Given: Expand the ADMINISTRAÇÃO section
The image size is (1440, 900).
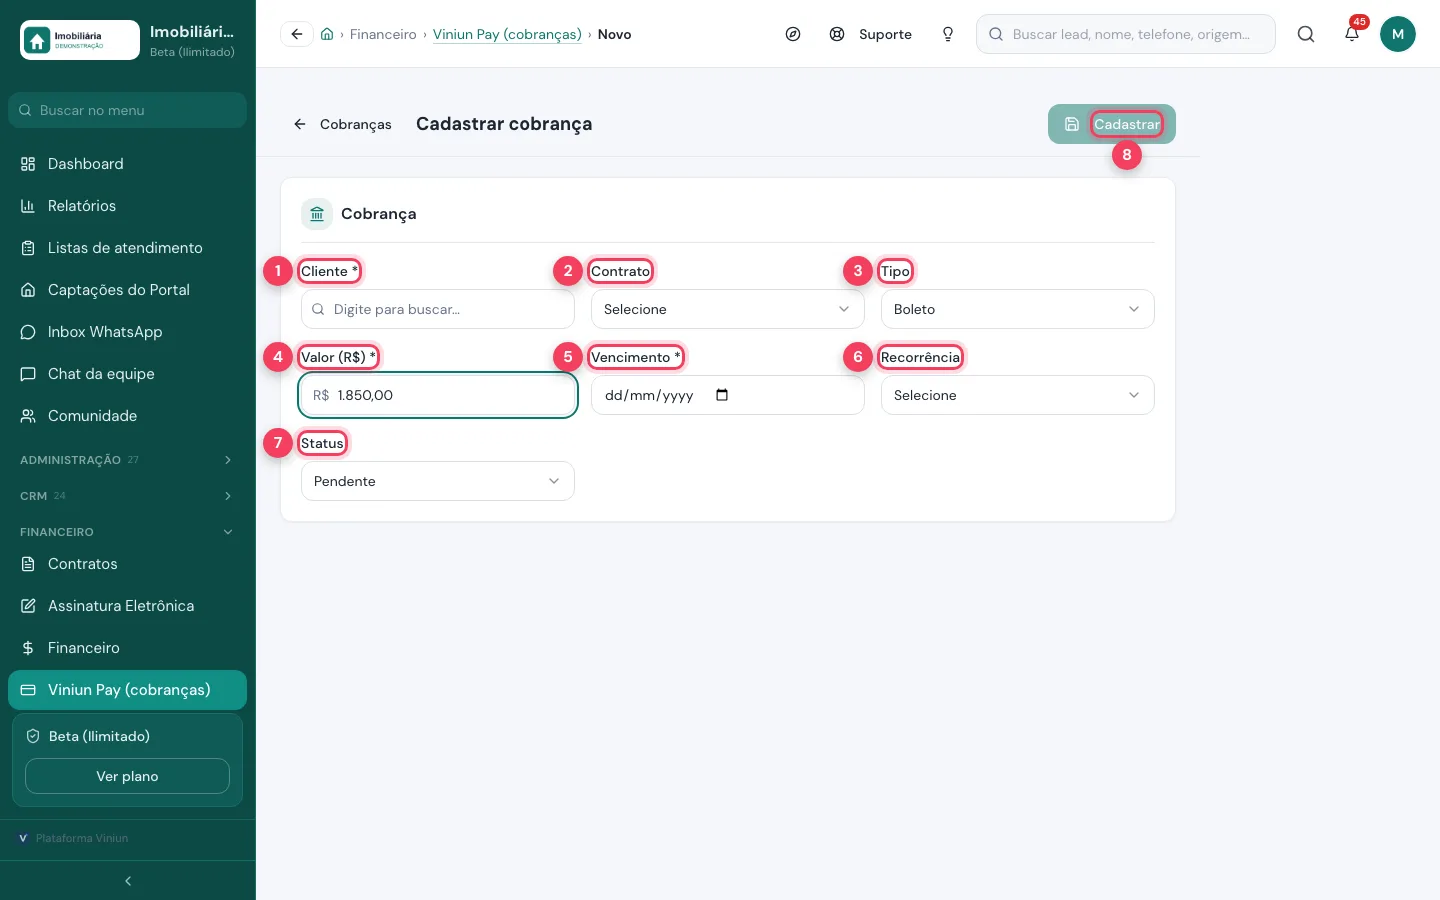Looking at the screenshot, I should coord(127,460).
